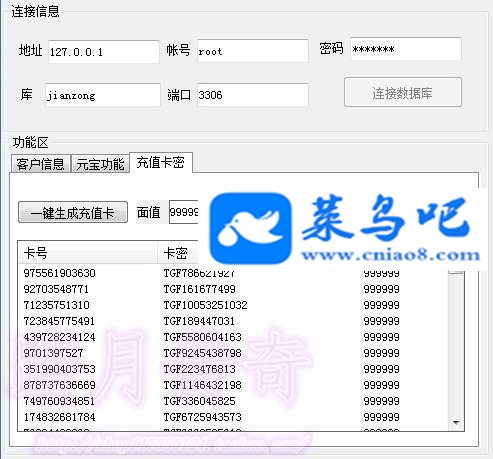The image size is (493, 459).
Task: Click 一键生成充值卡 button
Action: 73,212
